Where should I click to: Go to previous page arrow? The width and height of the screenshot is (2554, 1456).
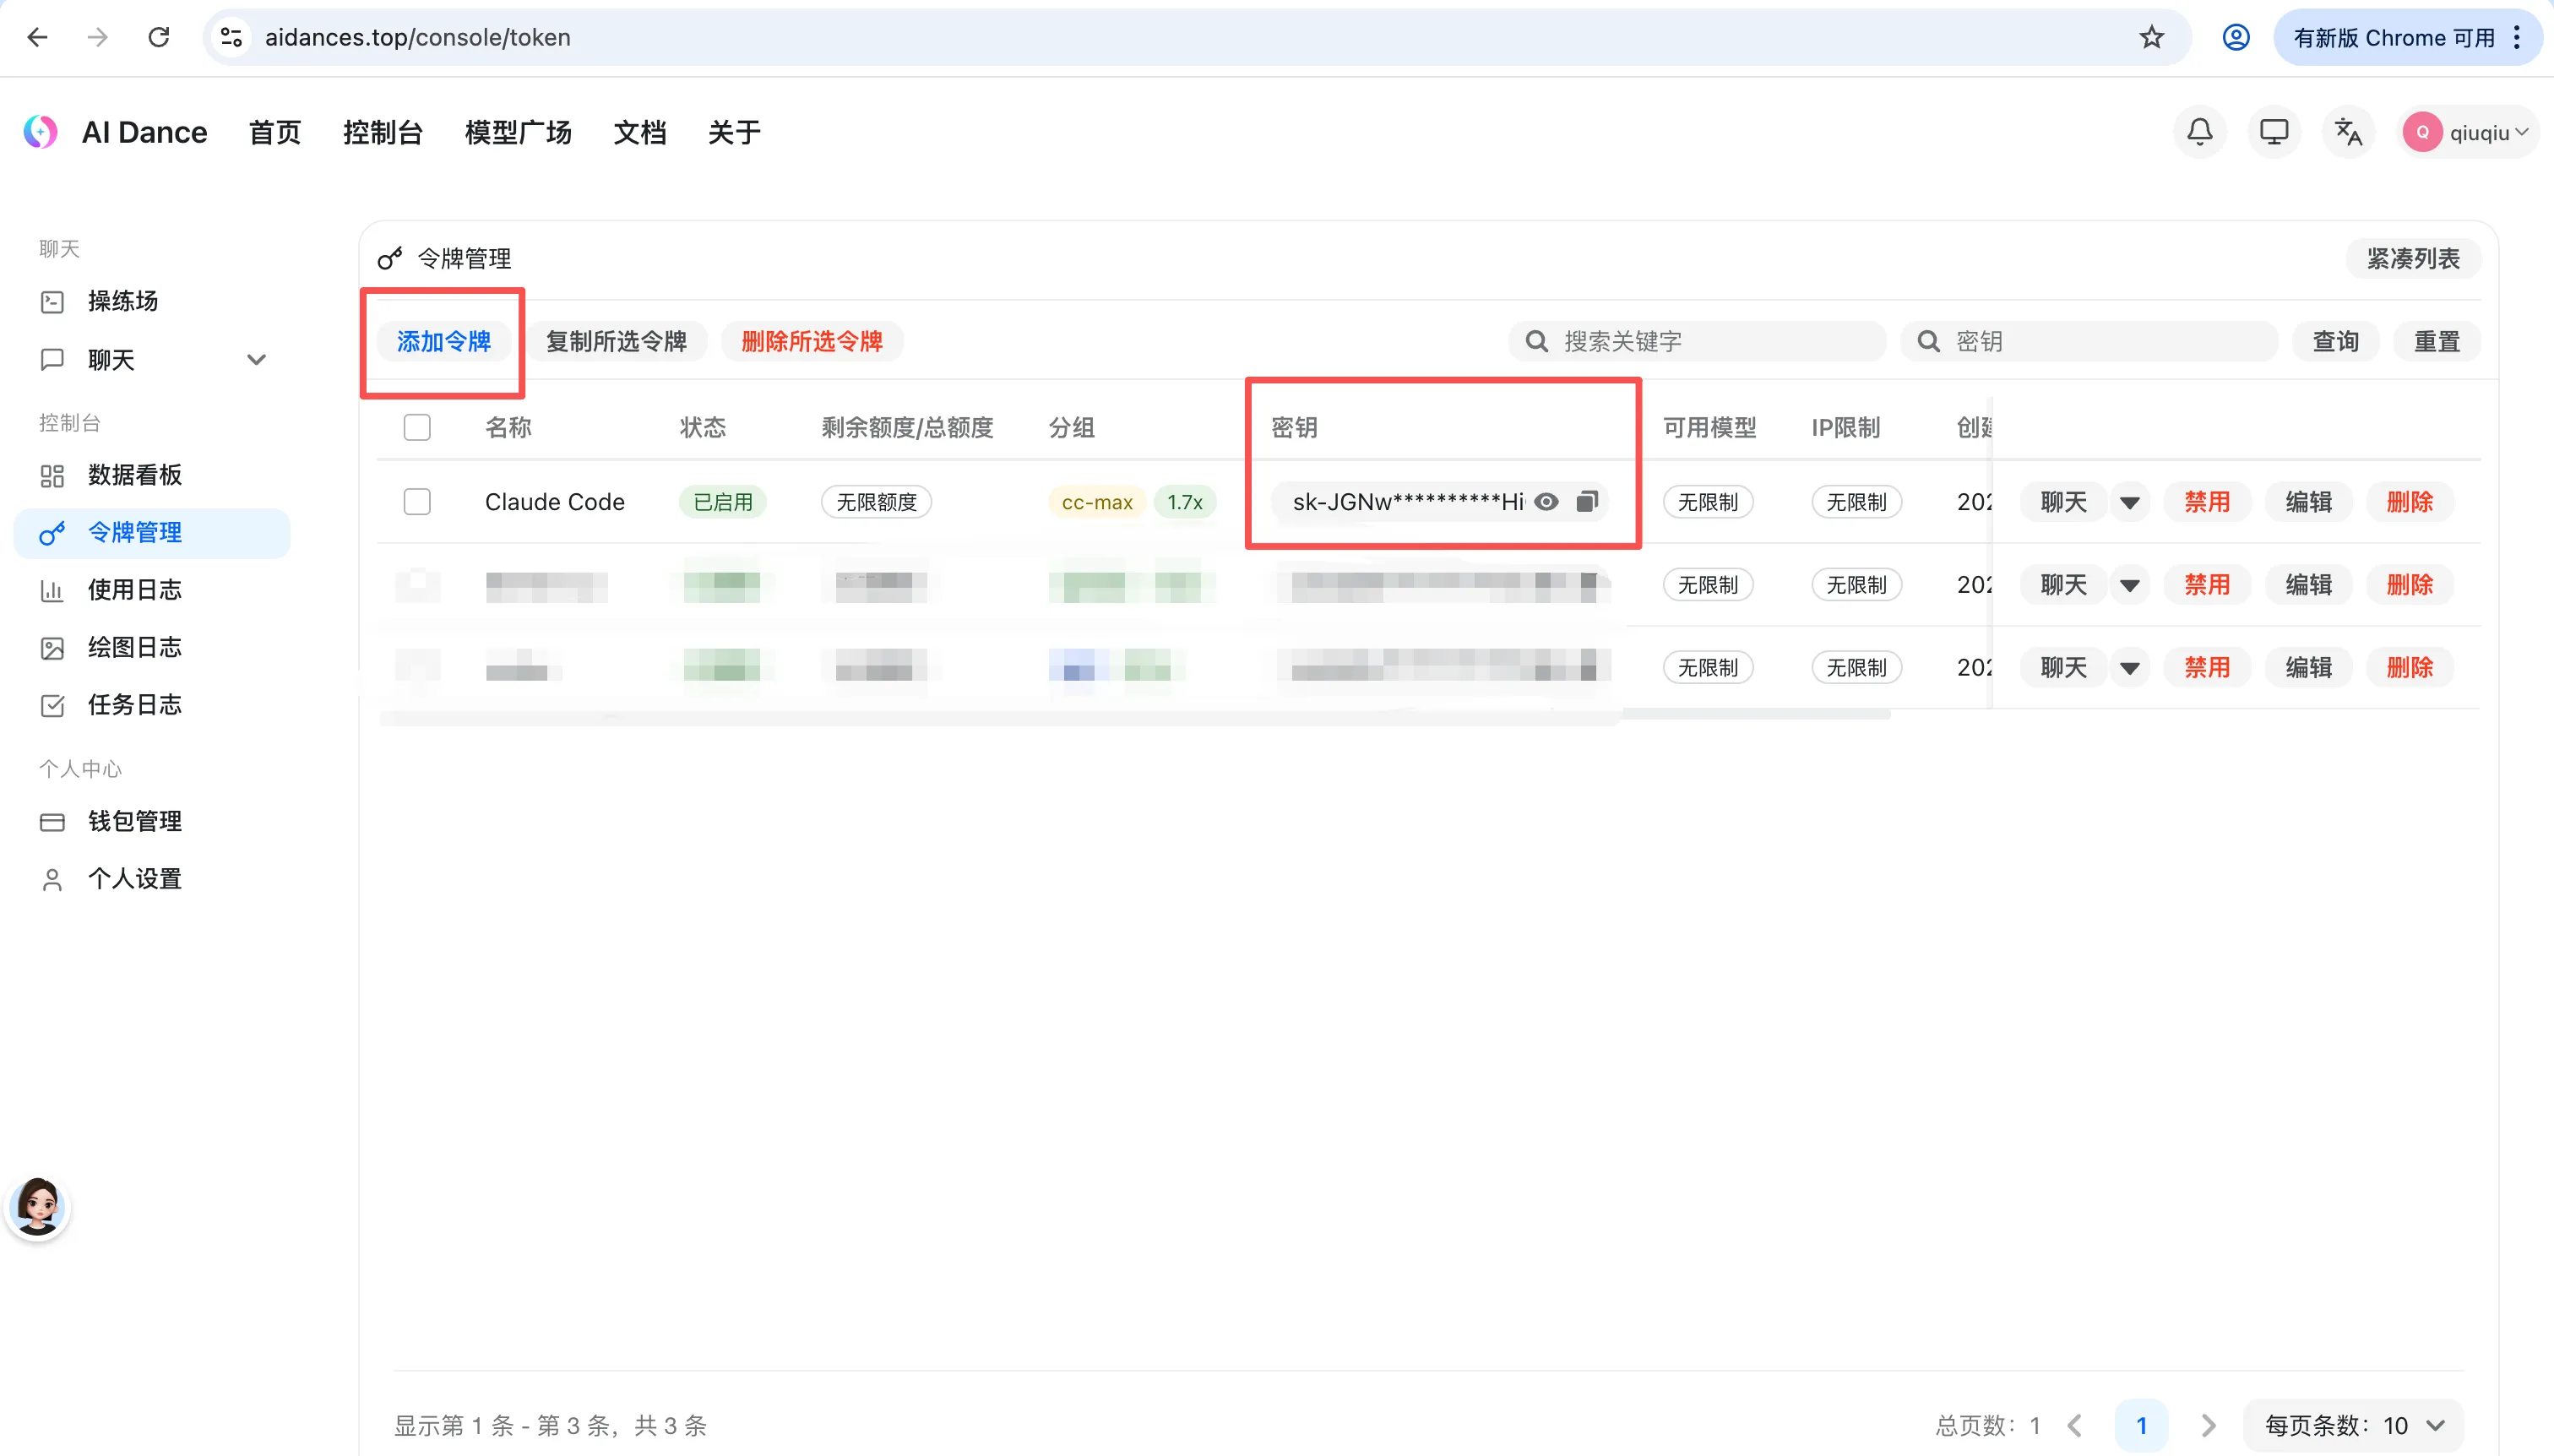[2075, 1425]
